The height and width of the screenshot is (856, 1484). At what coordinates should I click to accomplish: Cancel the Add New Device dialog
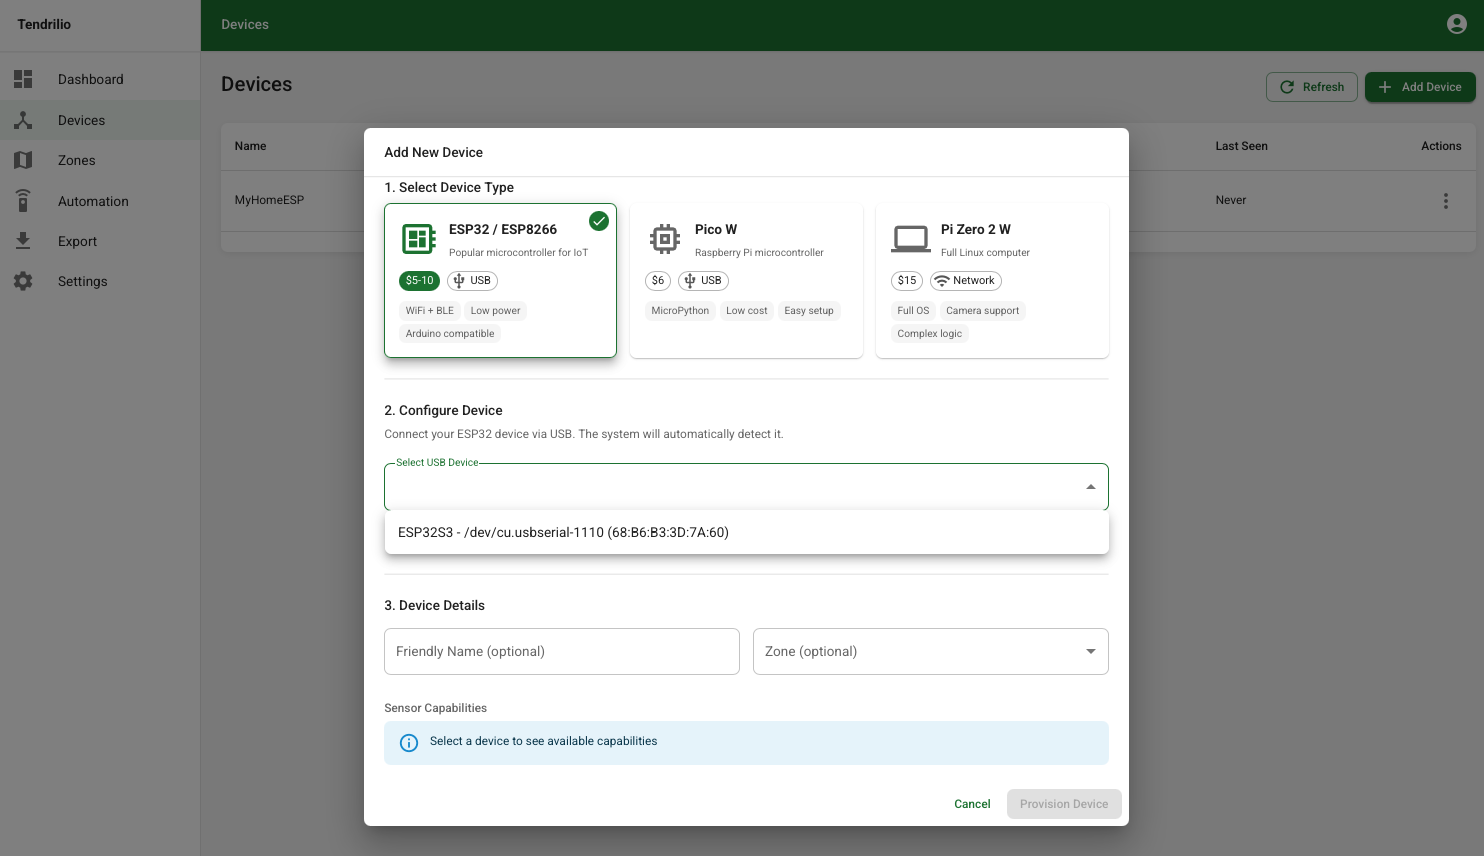click(971, 804)
